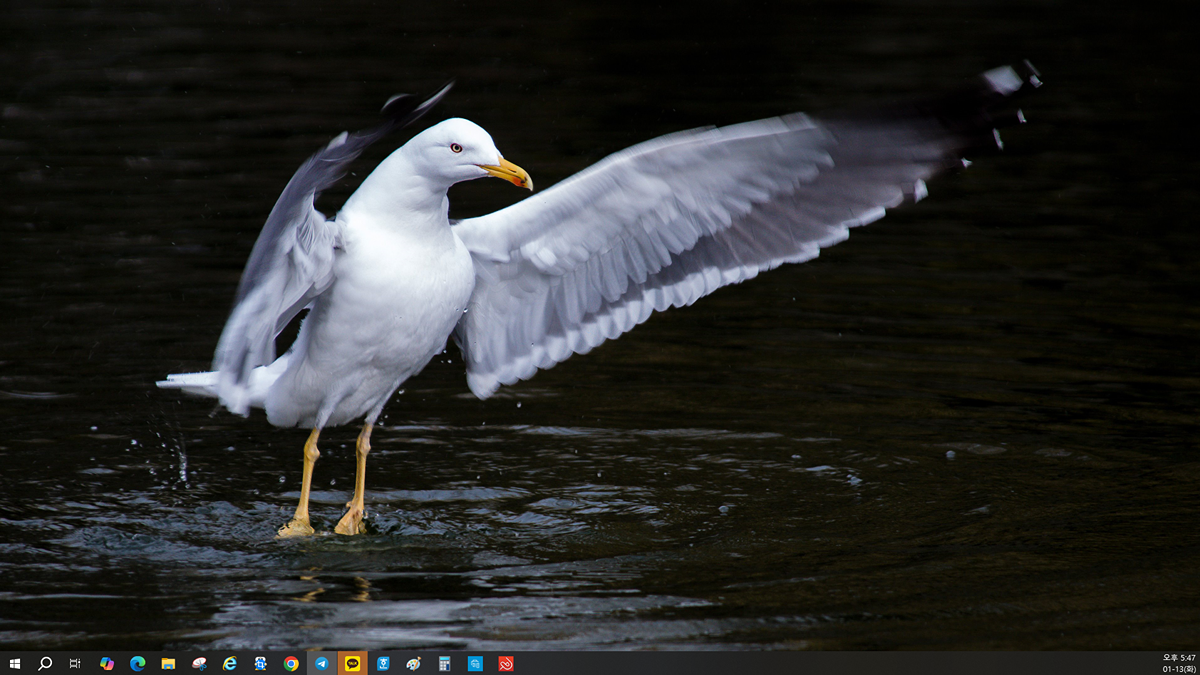The width and height of the screenshot is (1200, 675).
Task: Open Microsoft Edge browser
Action: [138, 663]
